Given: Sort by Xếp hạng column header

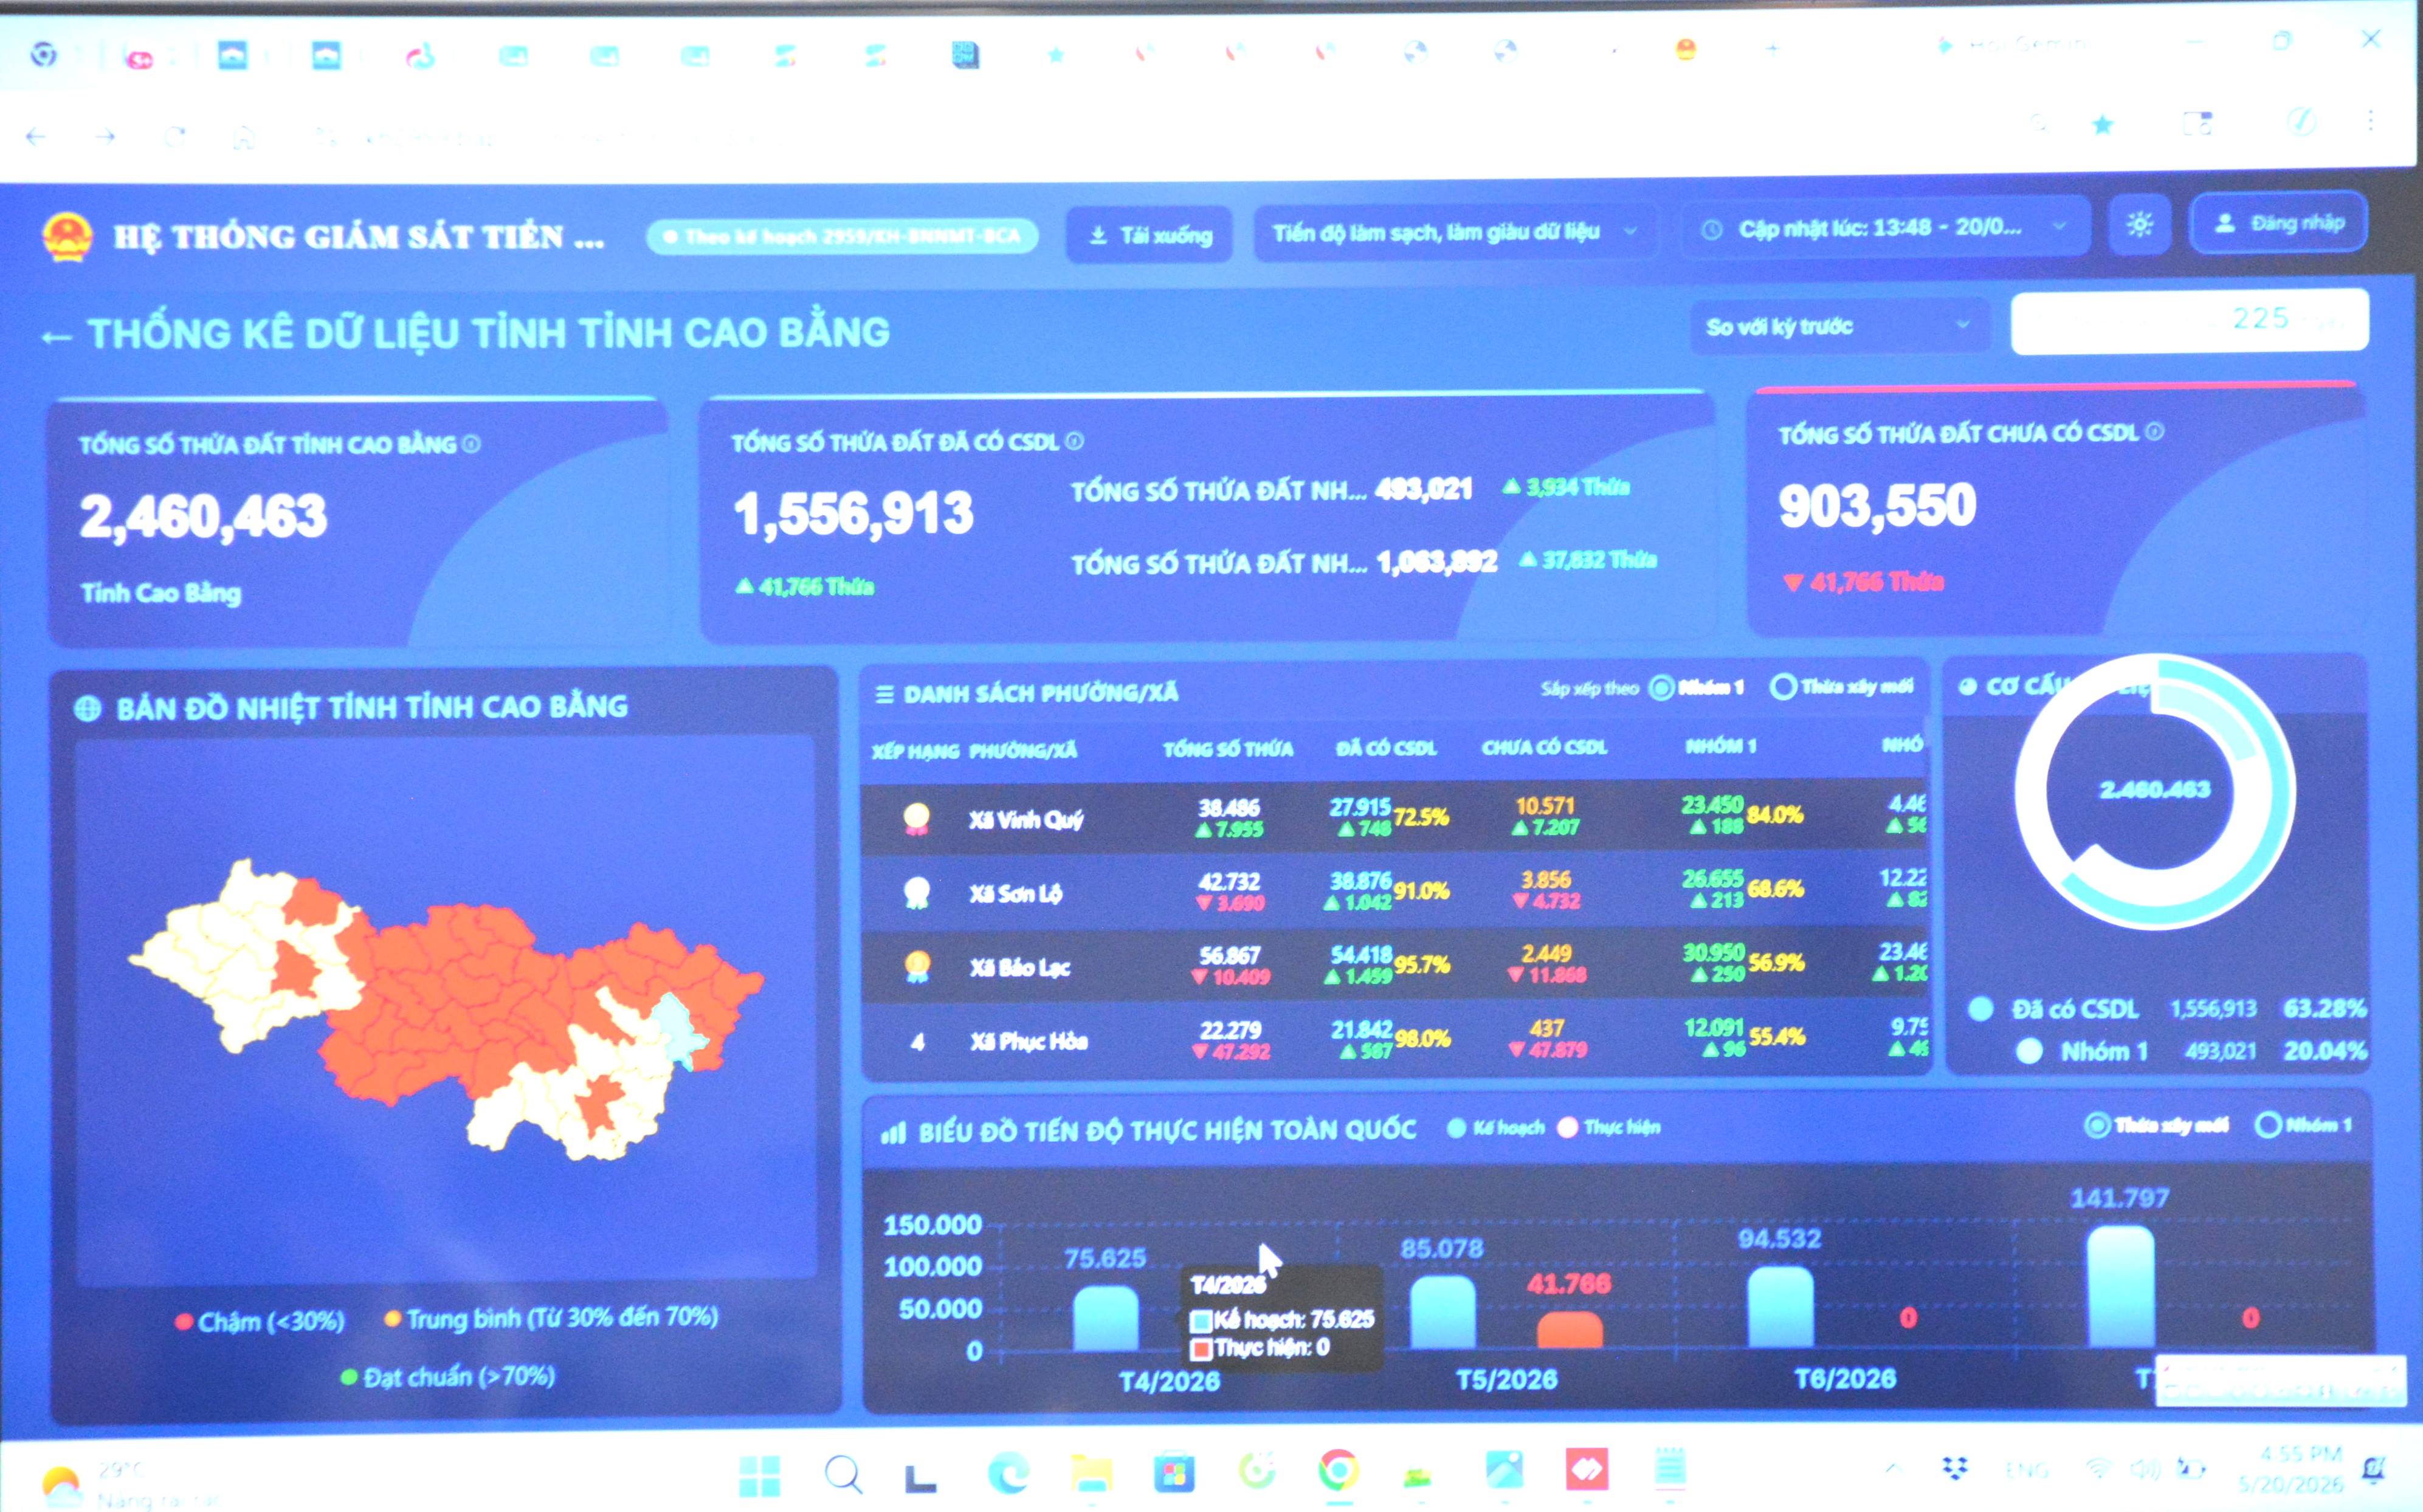Looking at the screenshot, I should [915, 751].
